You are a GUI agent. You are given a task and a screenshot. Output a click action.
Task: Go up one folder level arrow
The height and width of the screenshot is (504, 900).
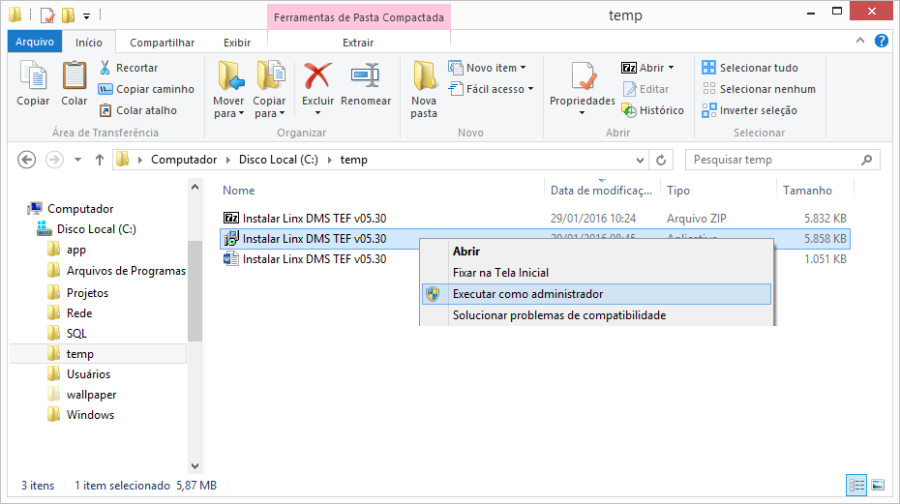pyautogui.click(x=99, y=160)
